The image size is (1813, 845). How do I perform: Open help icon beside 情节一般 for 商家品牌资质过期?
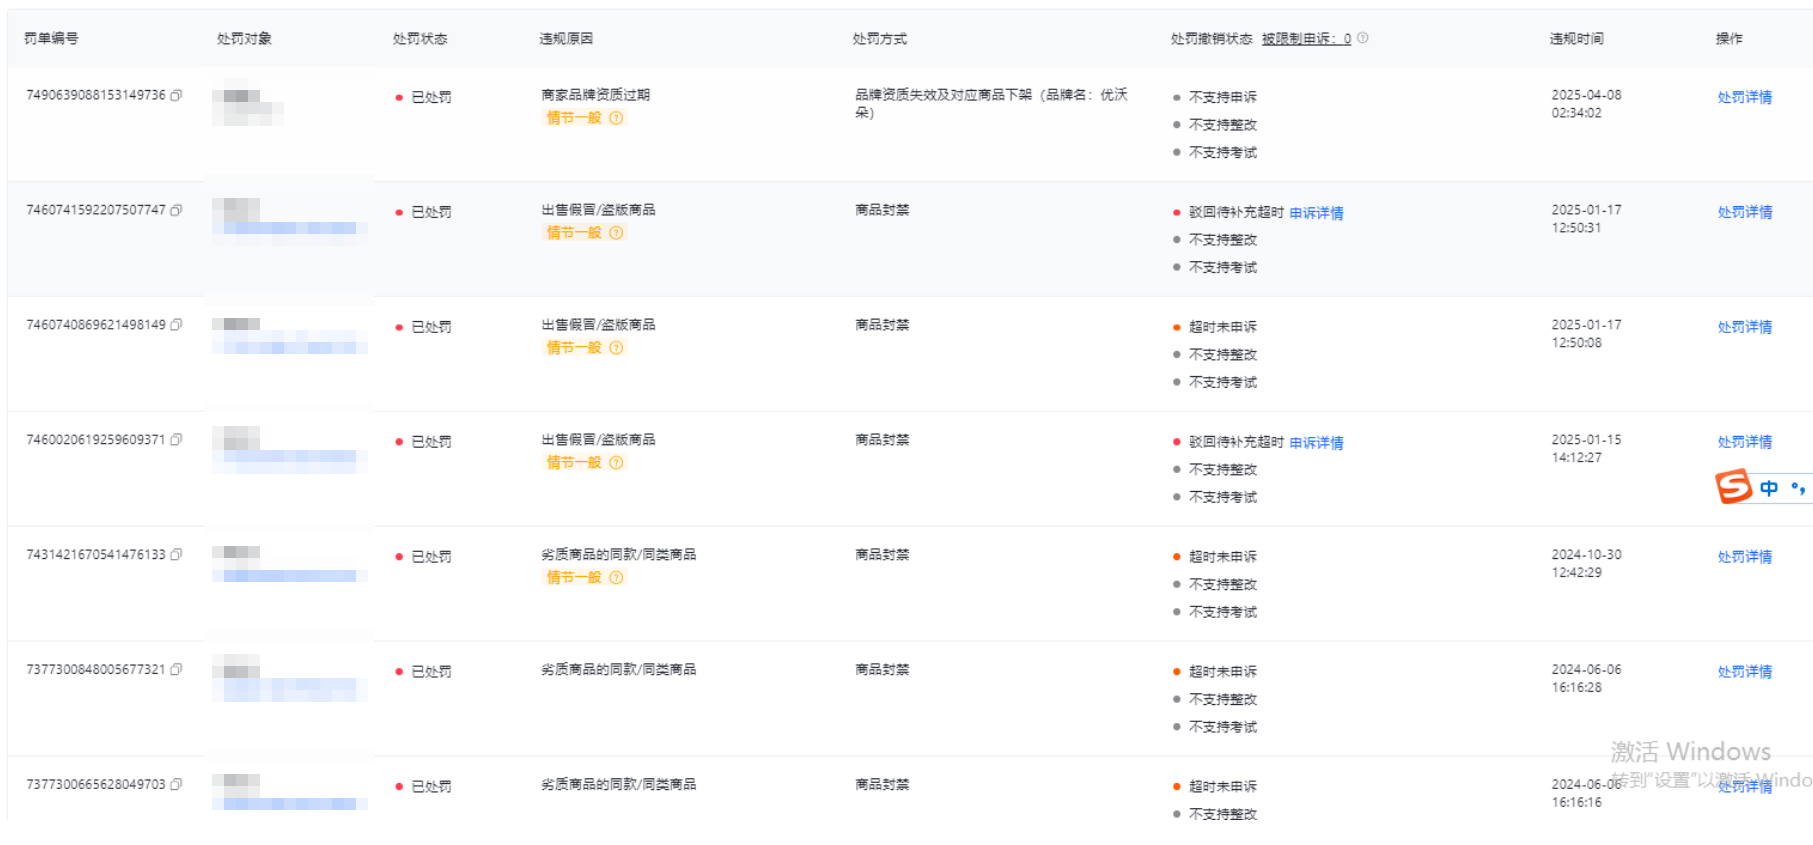[616, 118]
